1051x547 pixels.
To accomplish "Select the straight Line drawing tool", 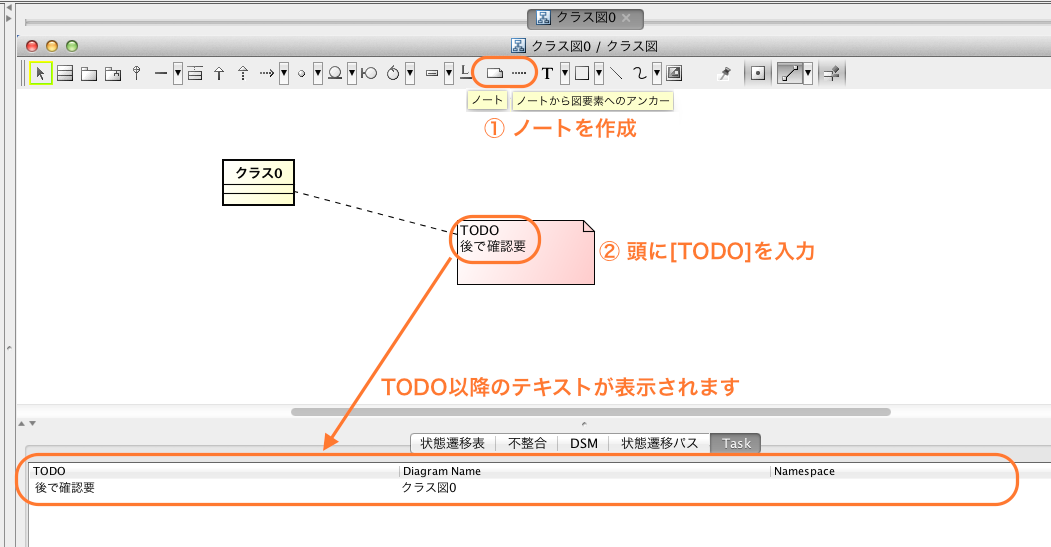I will pos(617,73).
